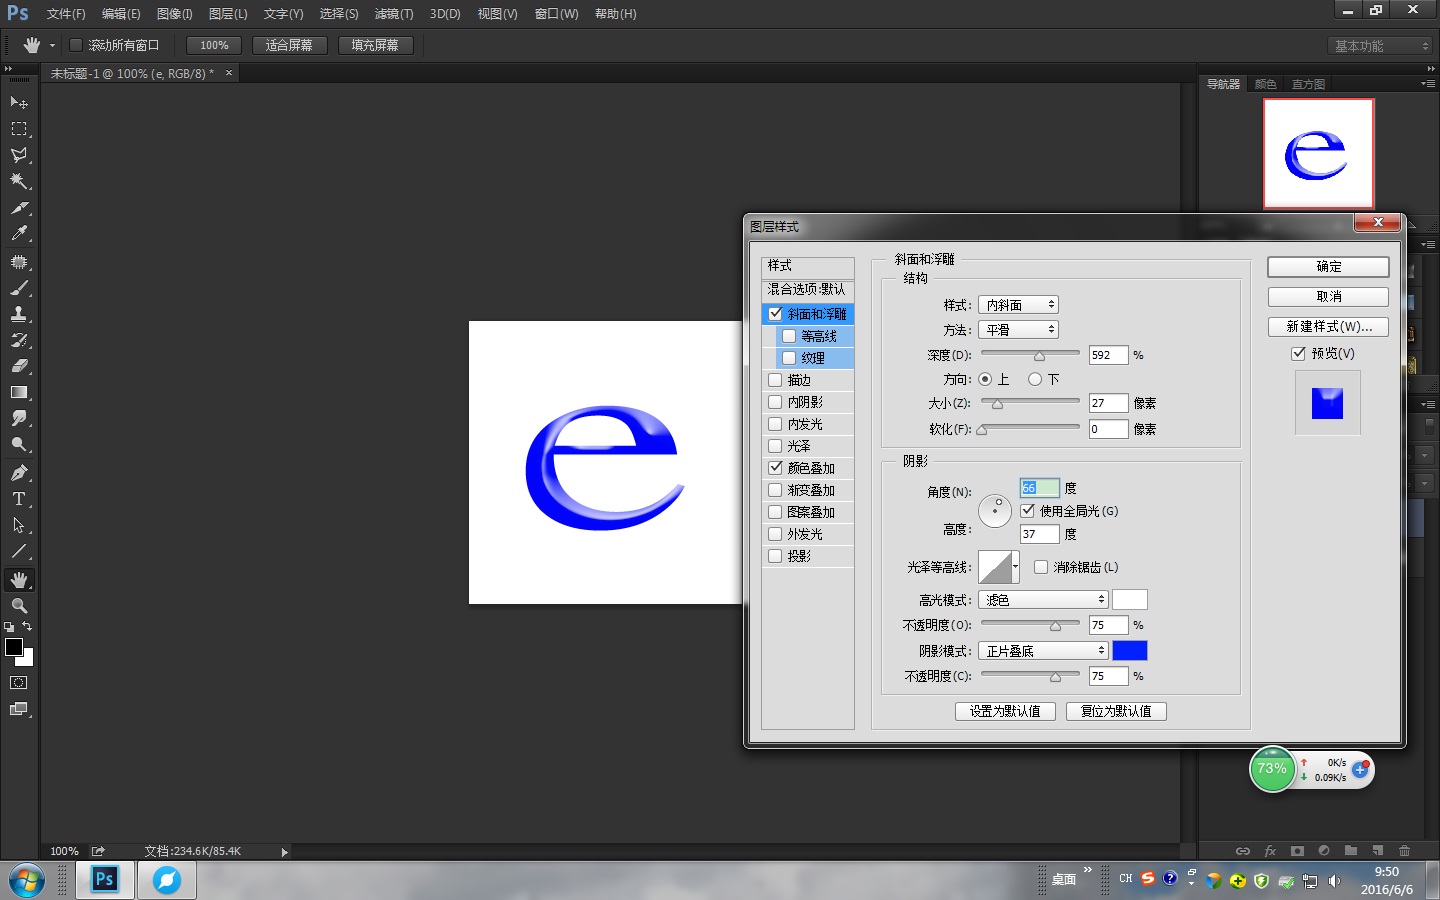The image size is (1440, 900).
Task: Select the Zoom tool
Action: pos(19,606)
